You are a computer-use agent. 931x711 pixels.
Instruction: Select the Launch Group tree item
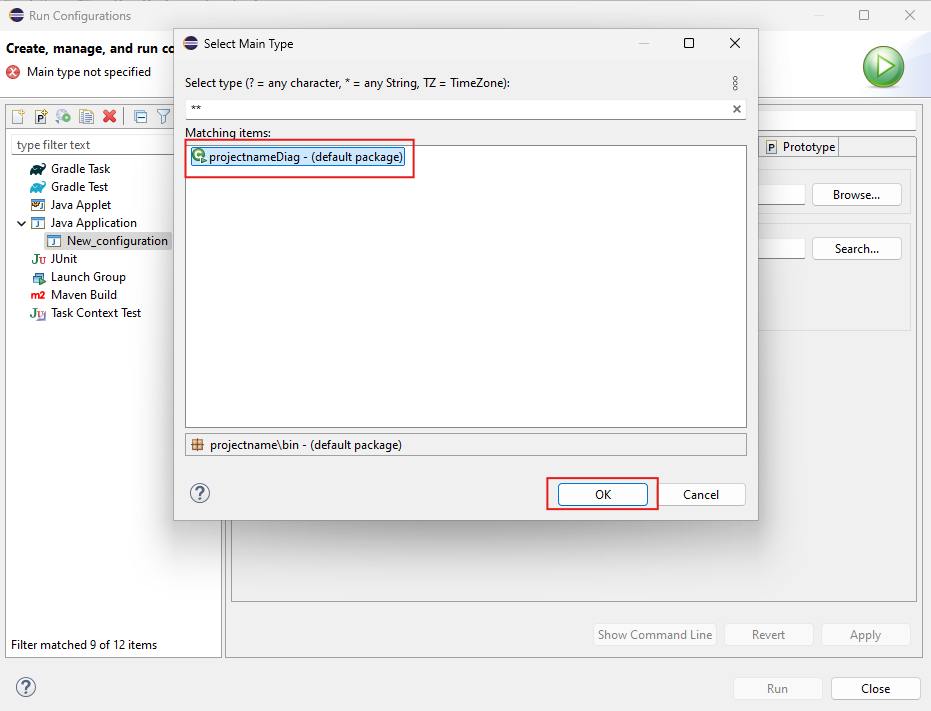point(88,277)
